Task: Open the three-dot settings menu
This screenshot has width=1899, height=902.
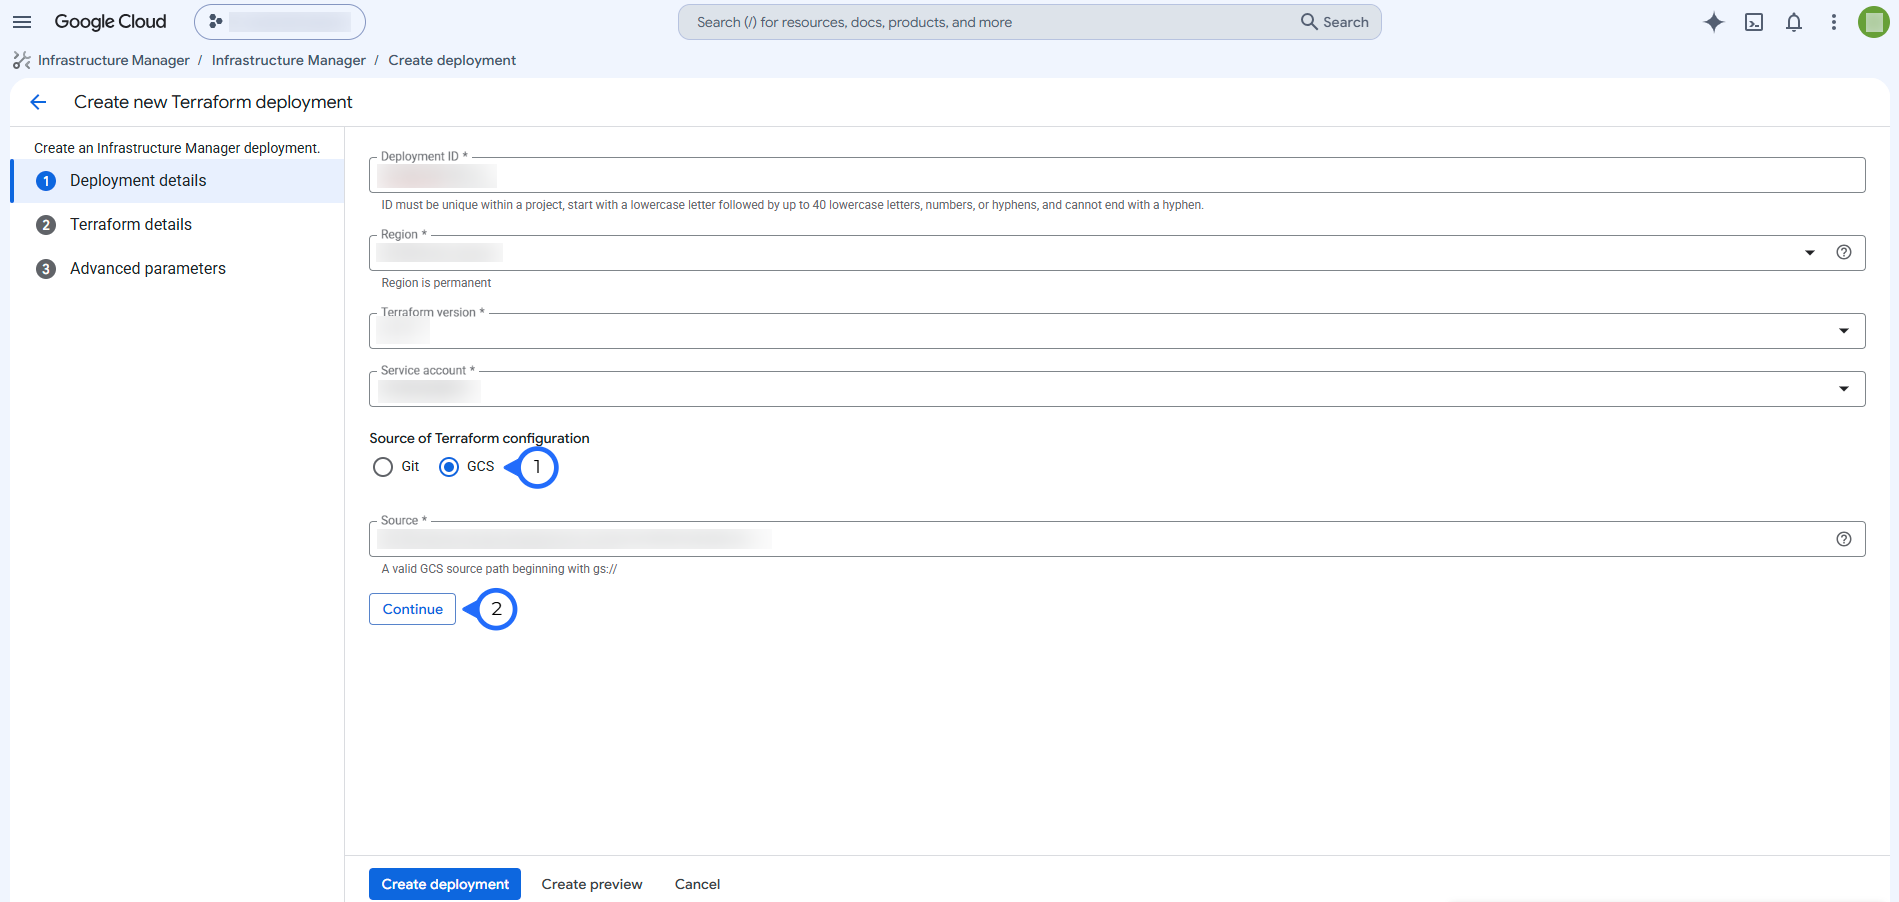Action: (x=1834, y=22)
